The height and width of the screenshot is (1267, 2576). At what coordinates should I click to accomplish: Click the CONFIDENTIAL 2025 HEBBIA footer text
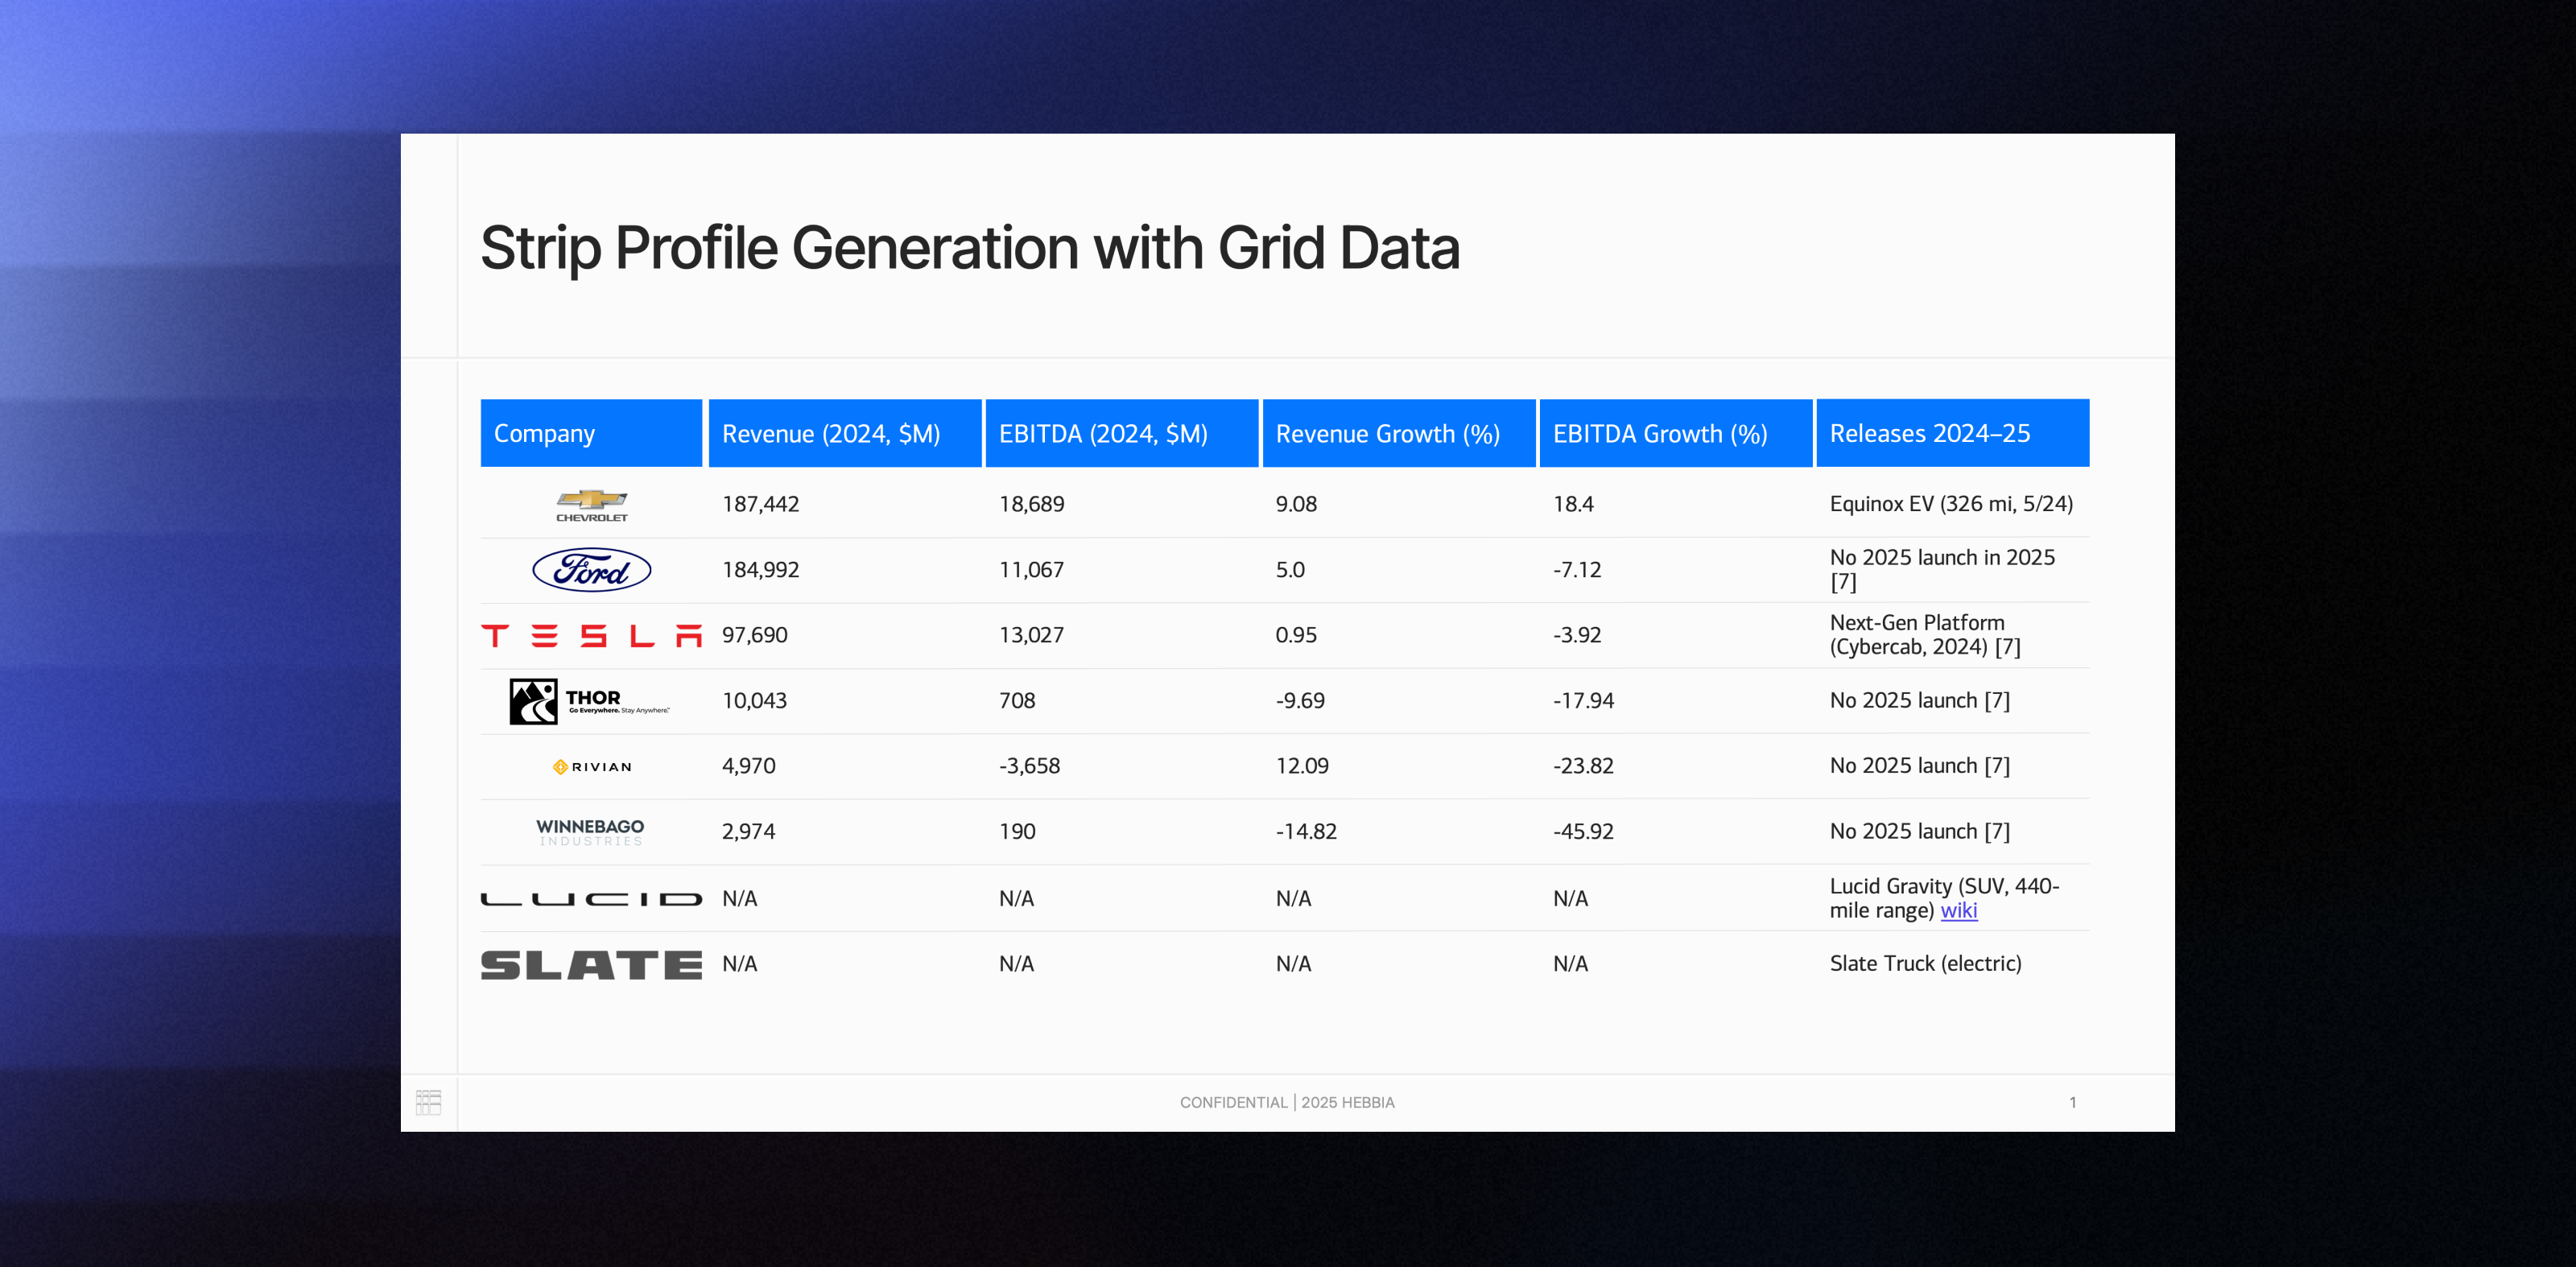pyautogui.click(x=1287, y=1102)
